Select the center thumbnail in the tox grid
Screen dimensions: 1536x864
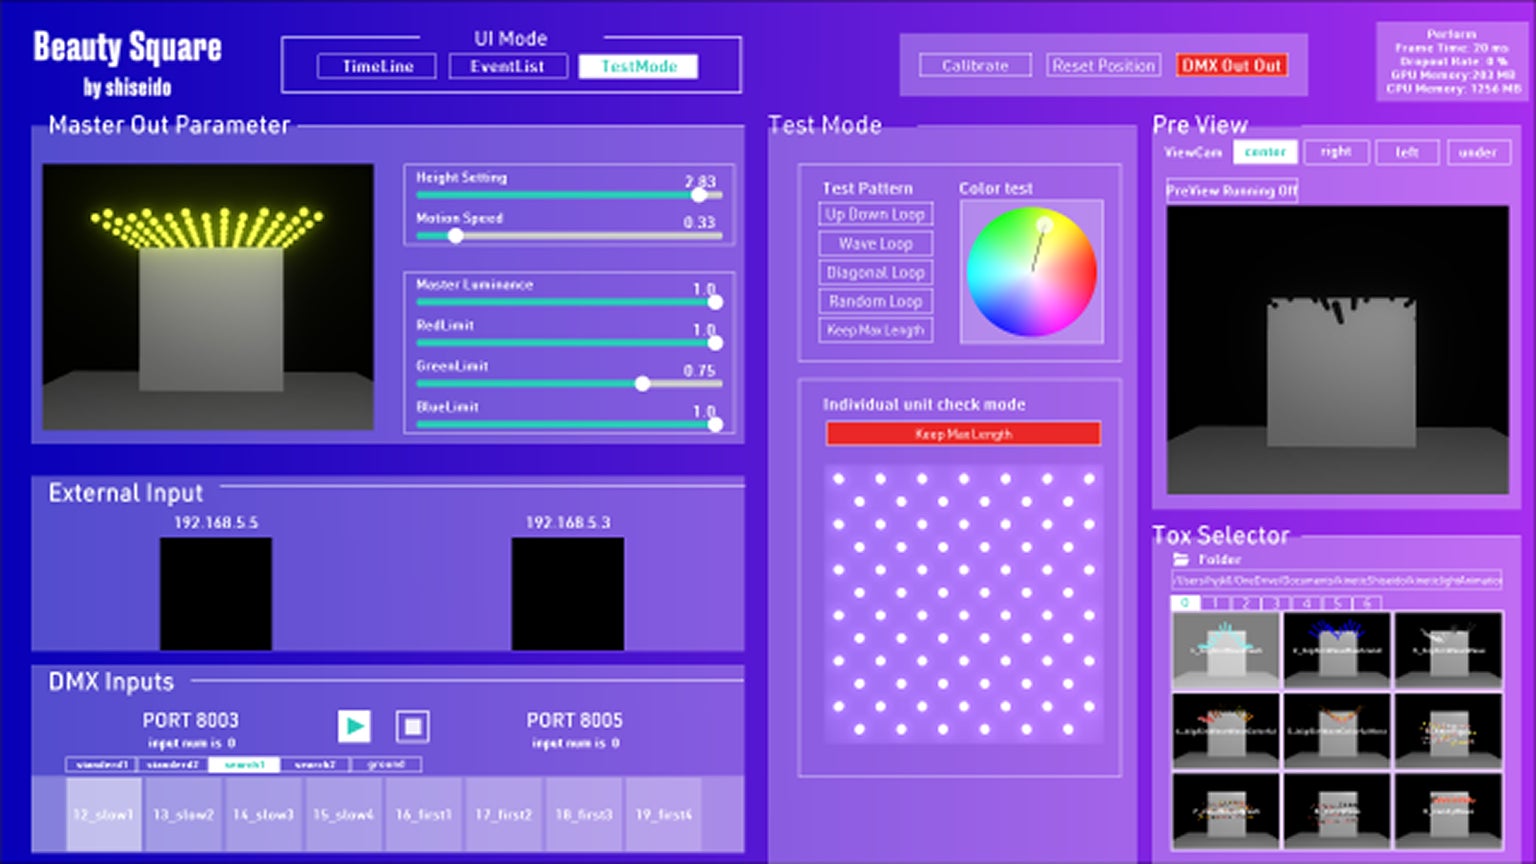[x=1337, y=731]
